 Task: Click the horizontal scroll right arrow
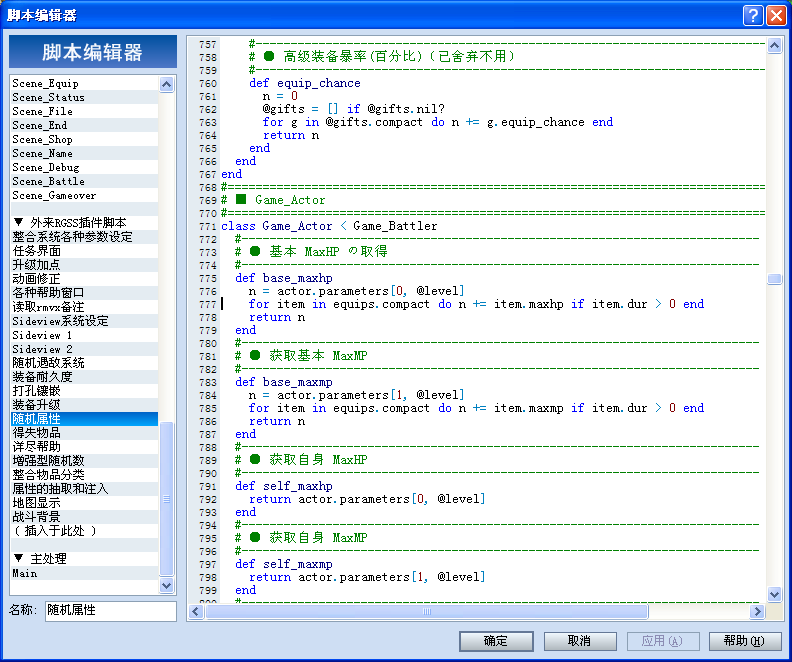[757, 612]
